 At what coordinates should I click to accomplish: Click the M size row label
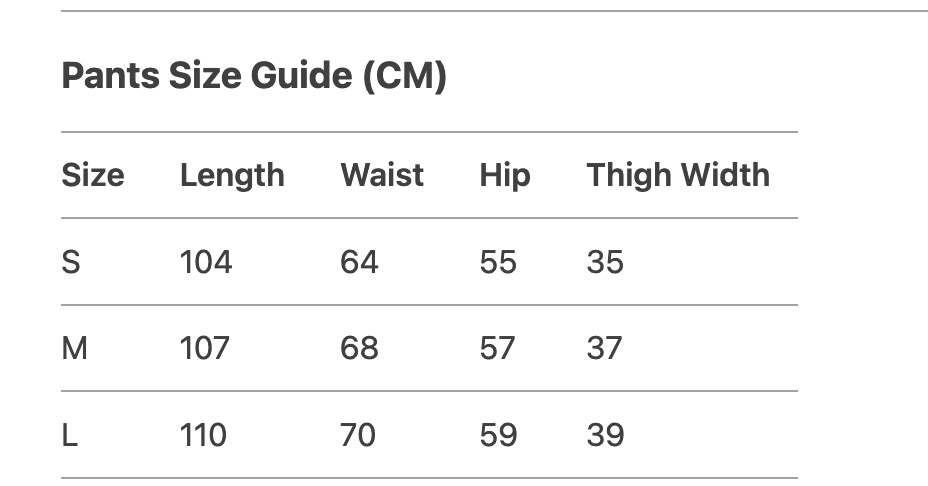pyautogui.click(x=75, y=348)
